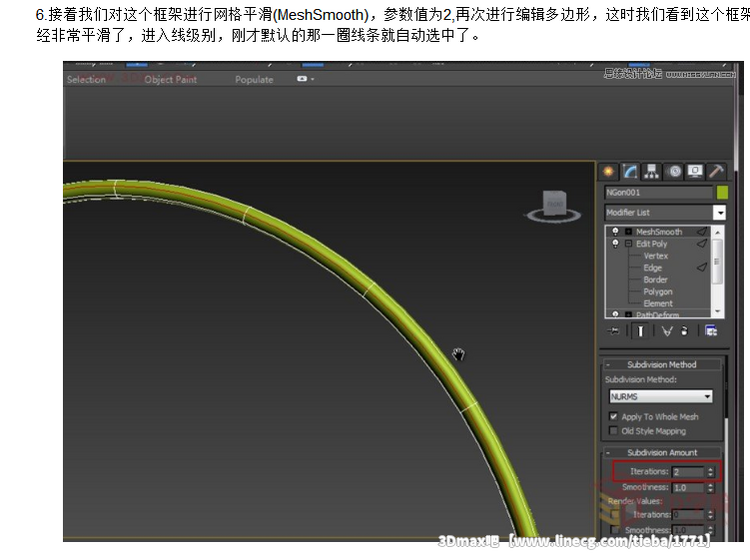The height and width of the screenshot is (560, 750).
Task: Click the Pin Stack icon
Action: click(x=613, y=331)
